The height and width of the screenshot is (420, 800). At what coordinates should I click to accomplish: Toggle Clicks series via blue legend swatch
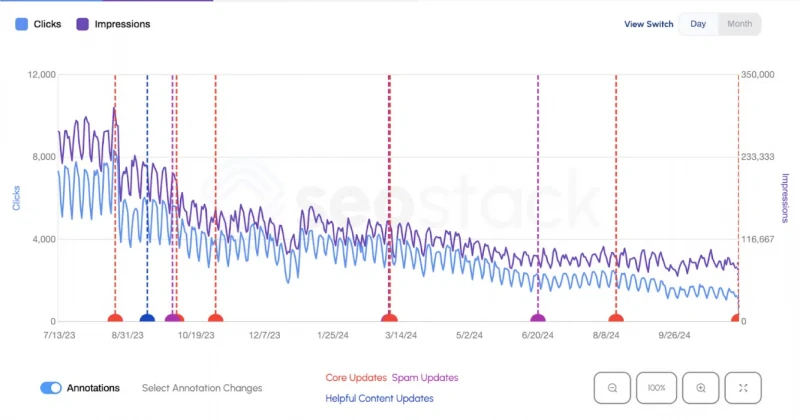[x=21, y=24]
